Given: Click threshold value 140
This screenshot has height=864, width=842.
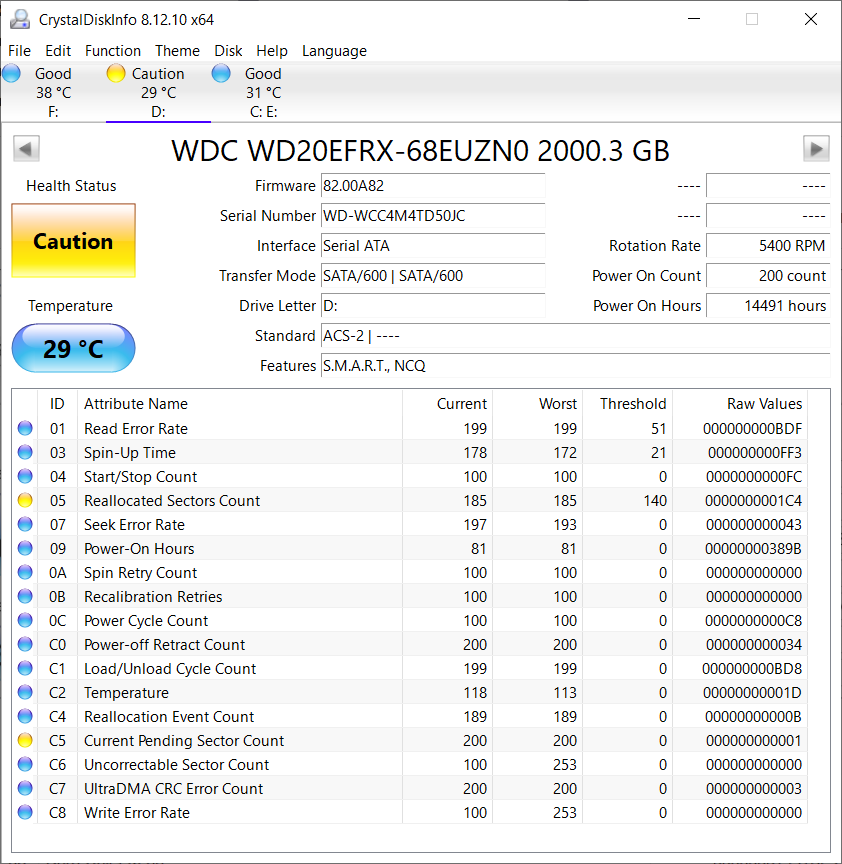Looking at the screenshot, I should 655,500.
